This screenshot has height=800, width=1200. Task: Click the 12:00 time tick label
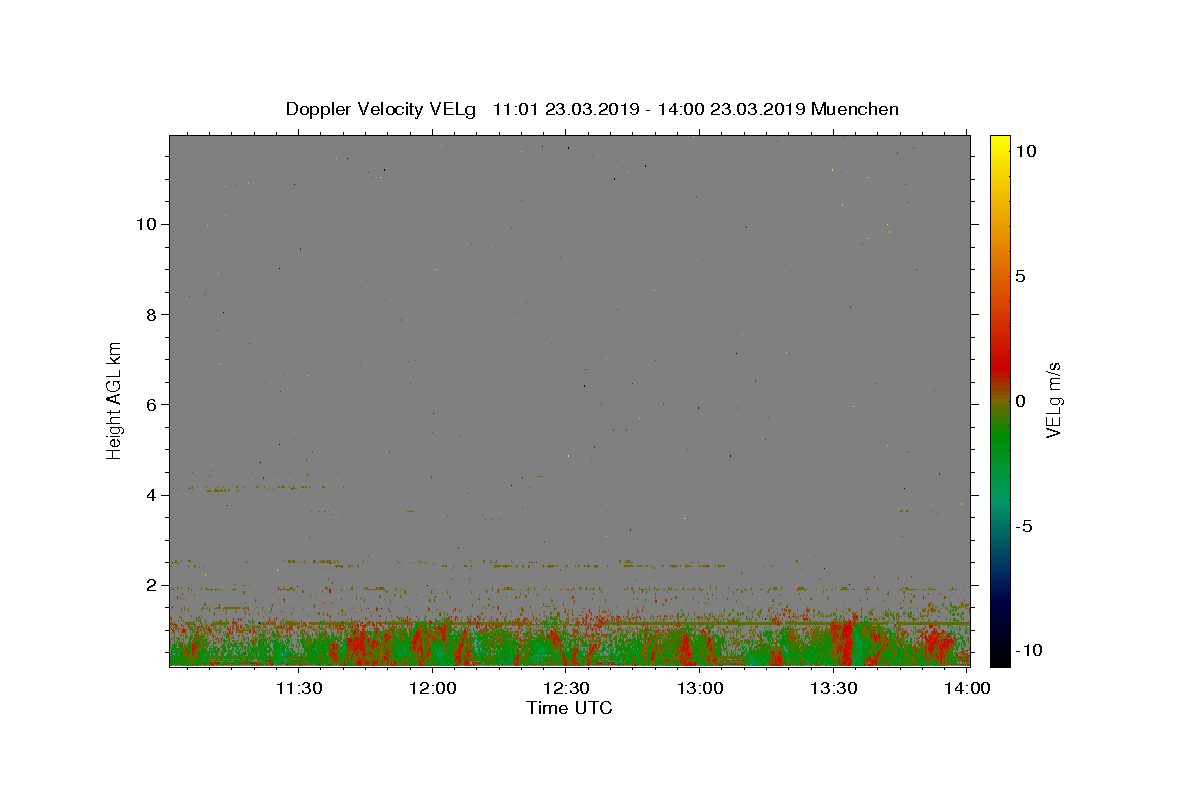432,688
